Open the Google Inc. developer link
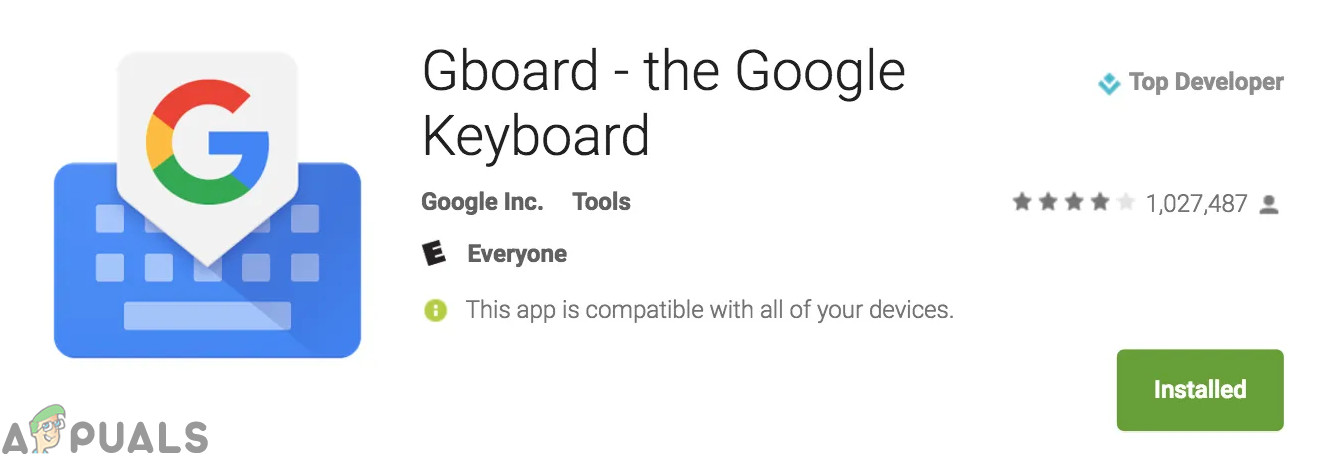1323x463 pixels. click(482, 202)
